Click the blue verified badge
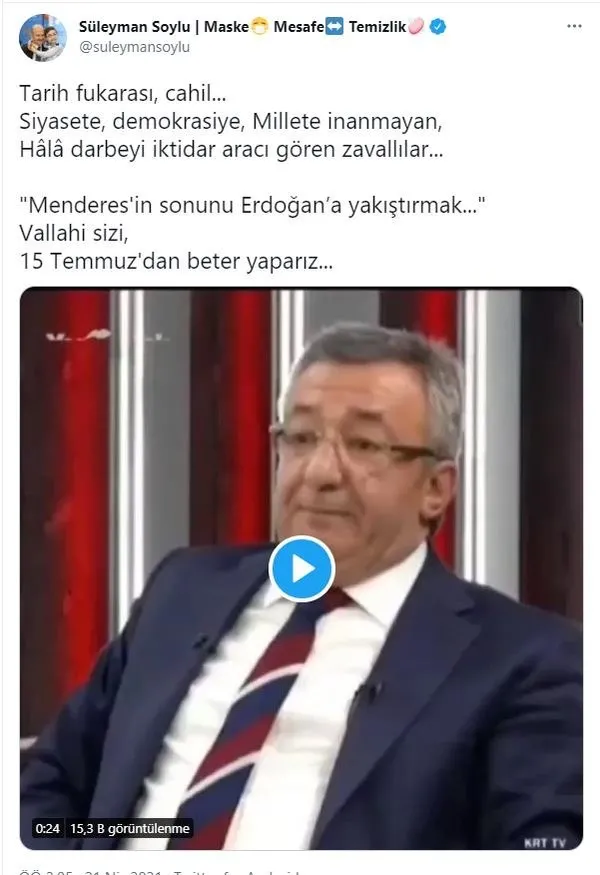600x875 pixels. point(438,26)
